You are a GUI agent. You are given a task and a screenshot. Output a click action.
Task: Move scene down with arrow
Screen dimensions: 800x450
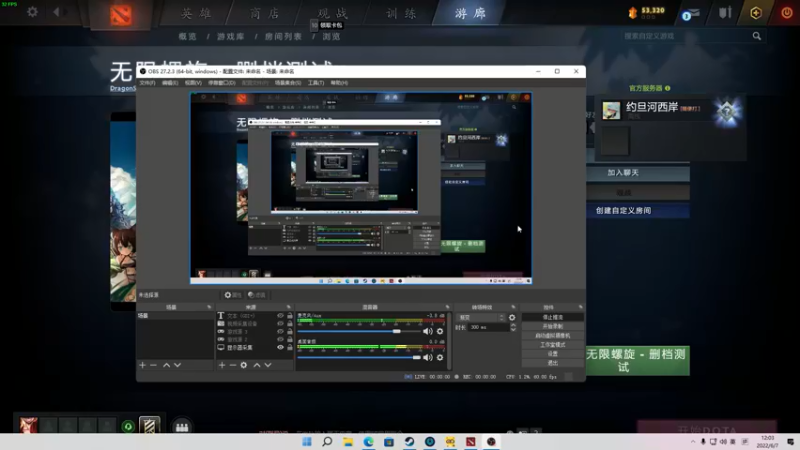point(177,365)
